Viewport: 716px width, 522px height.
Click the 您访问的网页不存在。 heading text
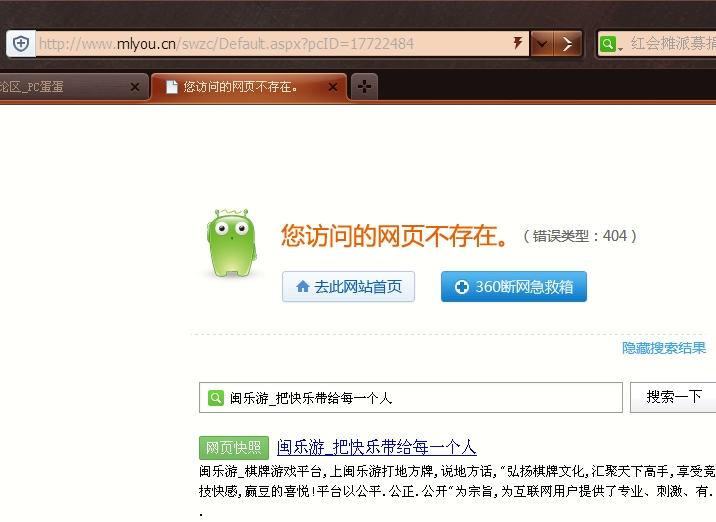pyautogui.click(x=394, y=236)
